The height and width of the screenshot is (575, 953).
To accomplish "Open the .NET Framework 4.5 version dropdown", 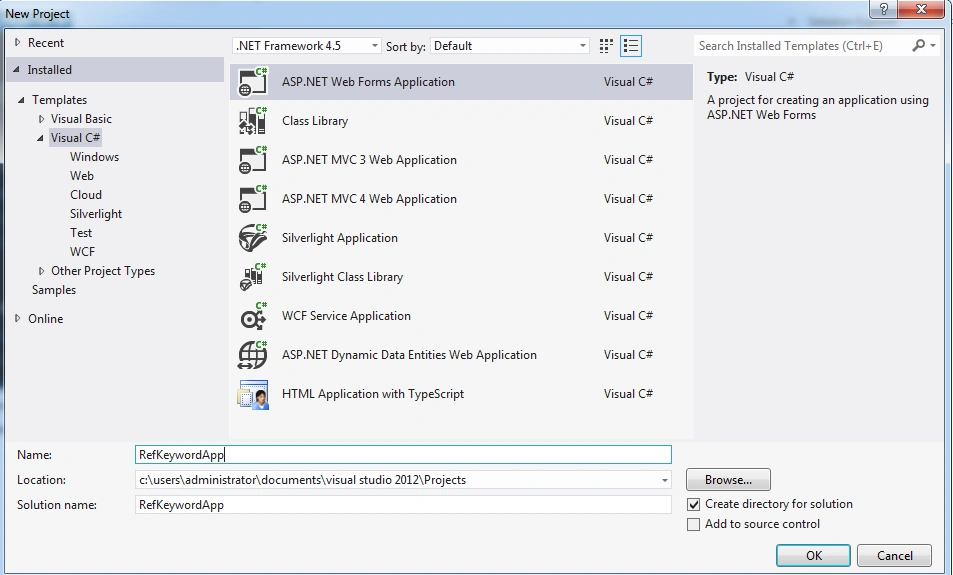I will [307, 46].
